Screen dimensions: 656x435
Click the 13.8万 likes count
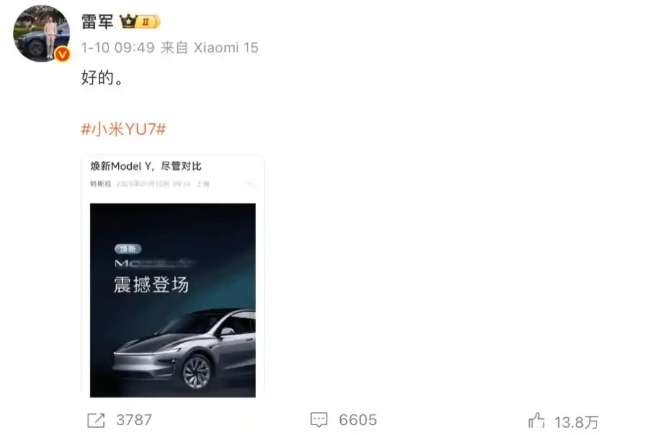coord(577,422)
